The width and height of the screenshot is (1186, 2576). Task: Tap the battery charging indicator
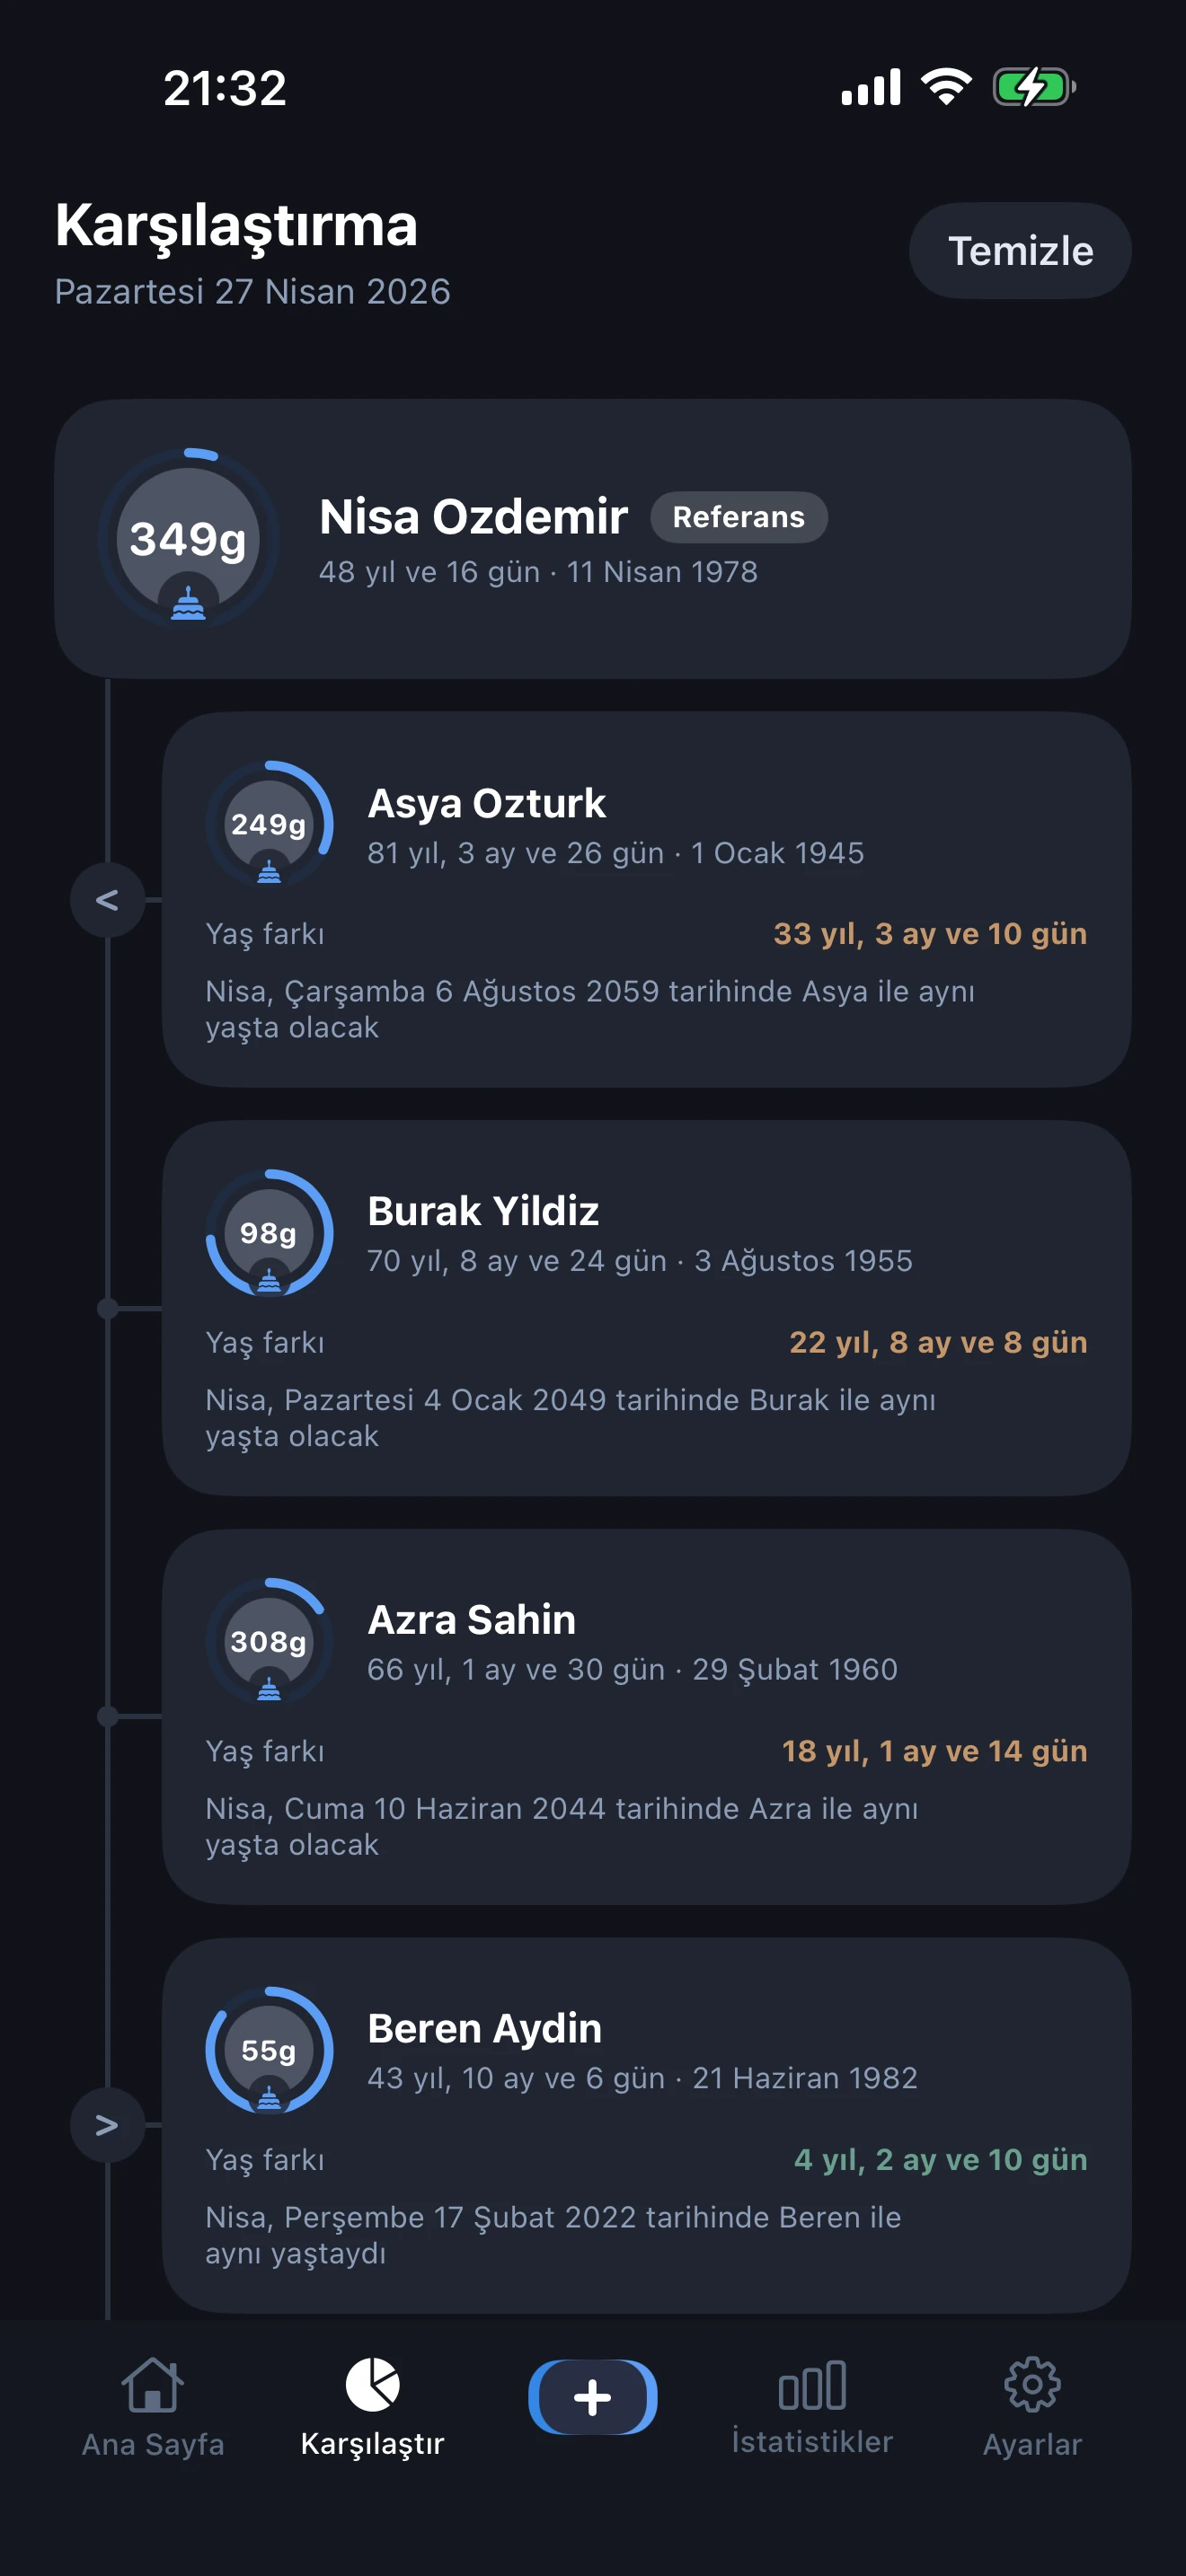tap(1033, 87)
